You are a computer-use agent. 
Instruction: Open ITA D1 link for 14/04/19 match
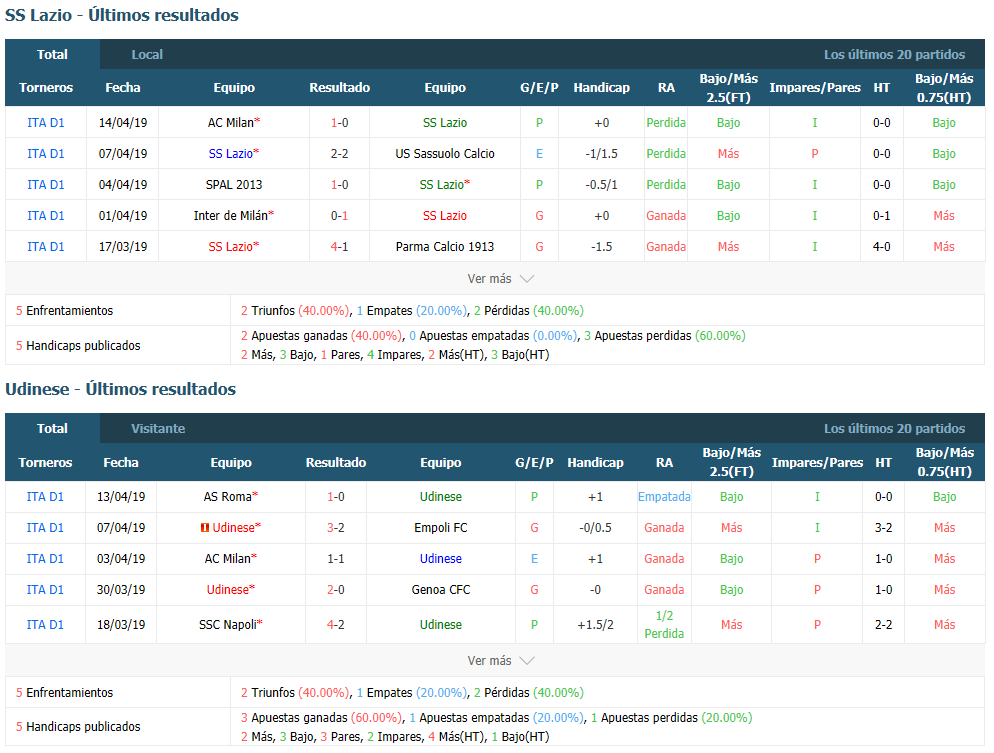[46, 123]
